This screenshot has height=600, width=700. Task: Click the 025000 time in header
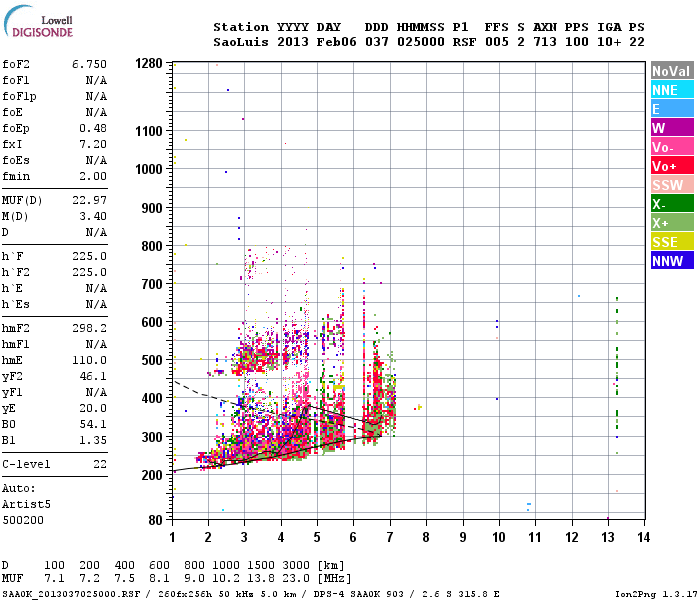click(421, 42)
